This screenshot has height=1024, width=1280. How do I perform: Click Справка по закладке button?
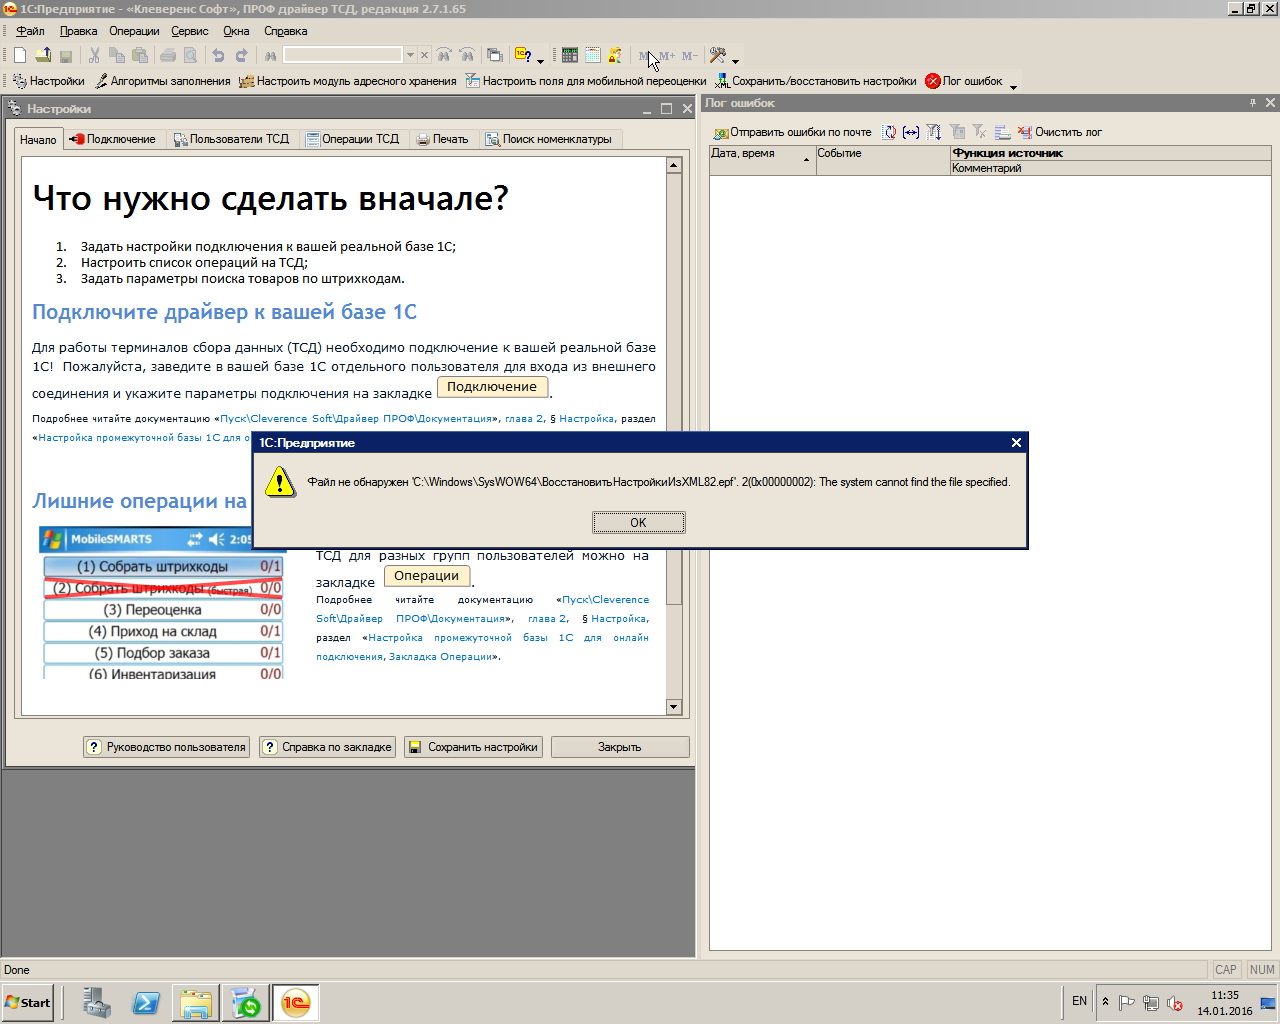[x=328, y=747]
